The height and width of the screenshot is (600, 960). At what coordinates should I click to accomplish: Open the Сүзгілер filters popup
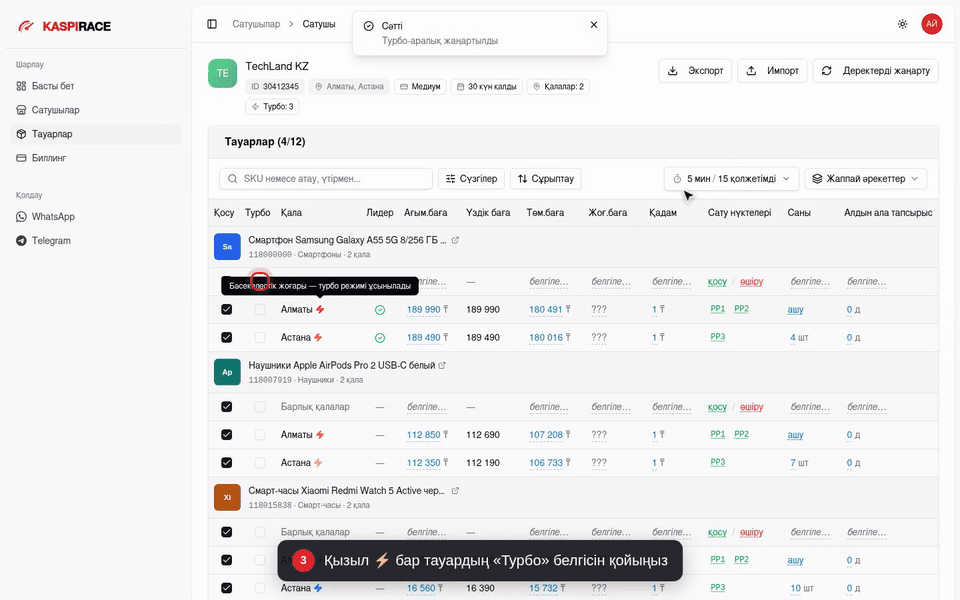click(x=471, y=179)
